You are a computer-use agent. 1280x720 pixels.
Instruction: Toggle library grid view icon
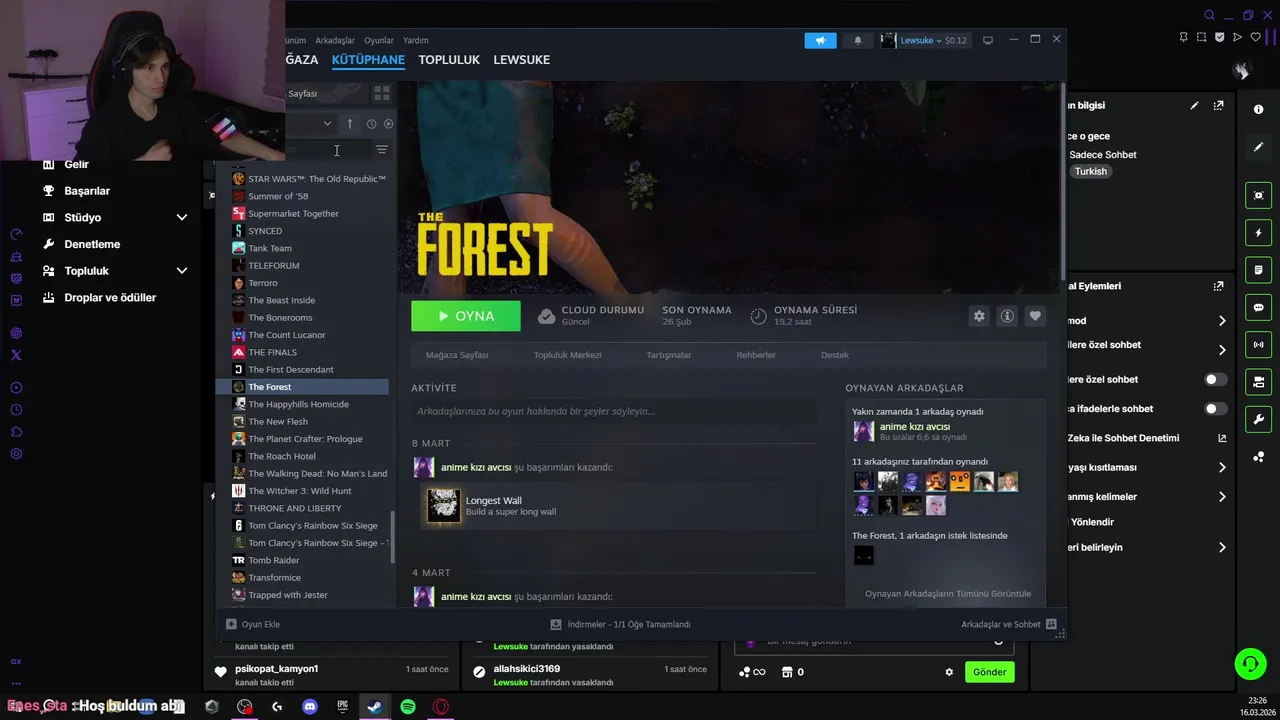pyautogui.click(x=382, y=93)
